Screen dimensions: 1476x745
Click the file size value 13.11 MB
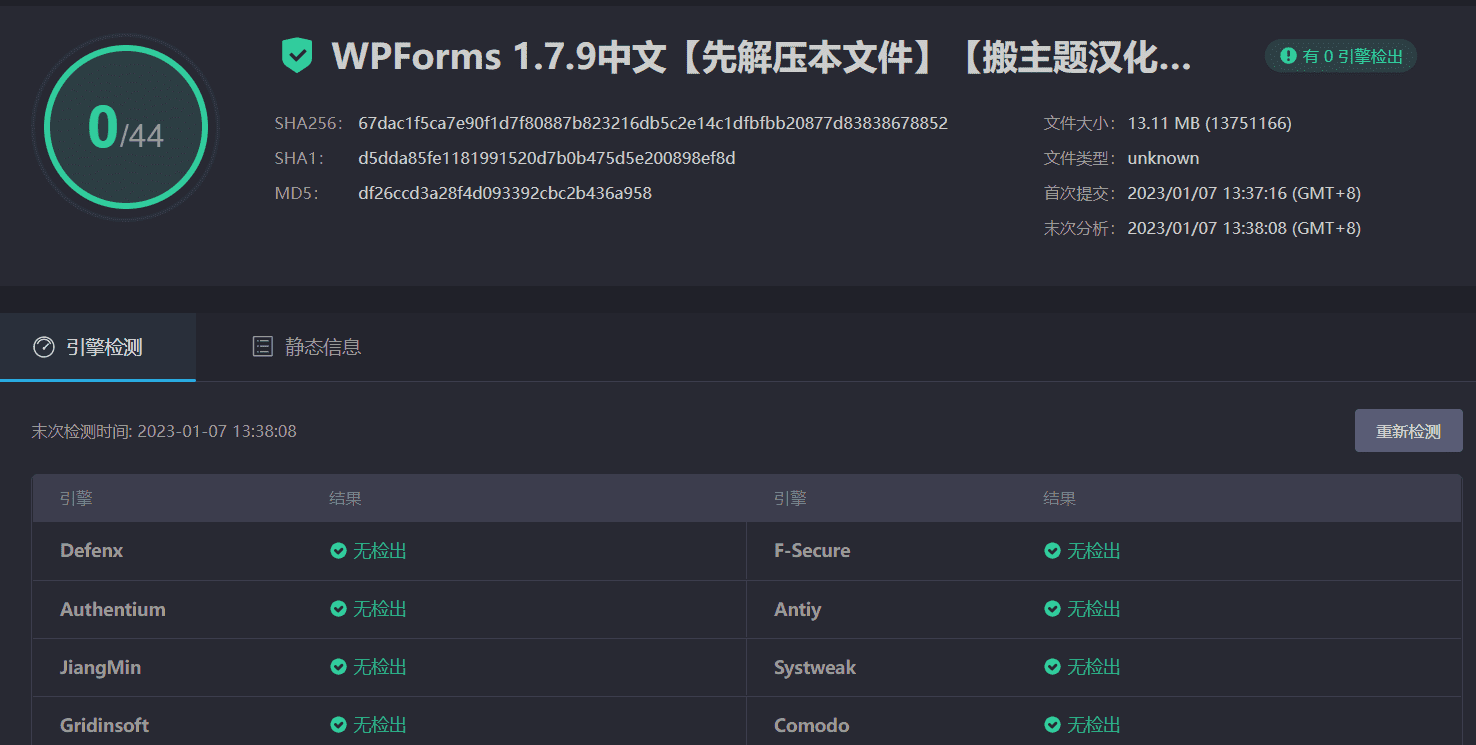[1210, 124]
